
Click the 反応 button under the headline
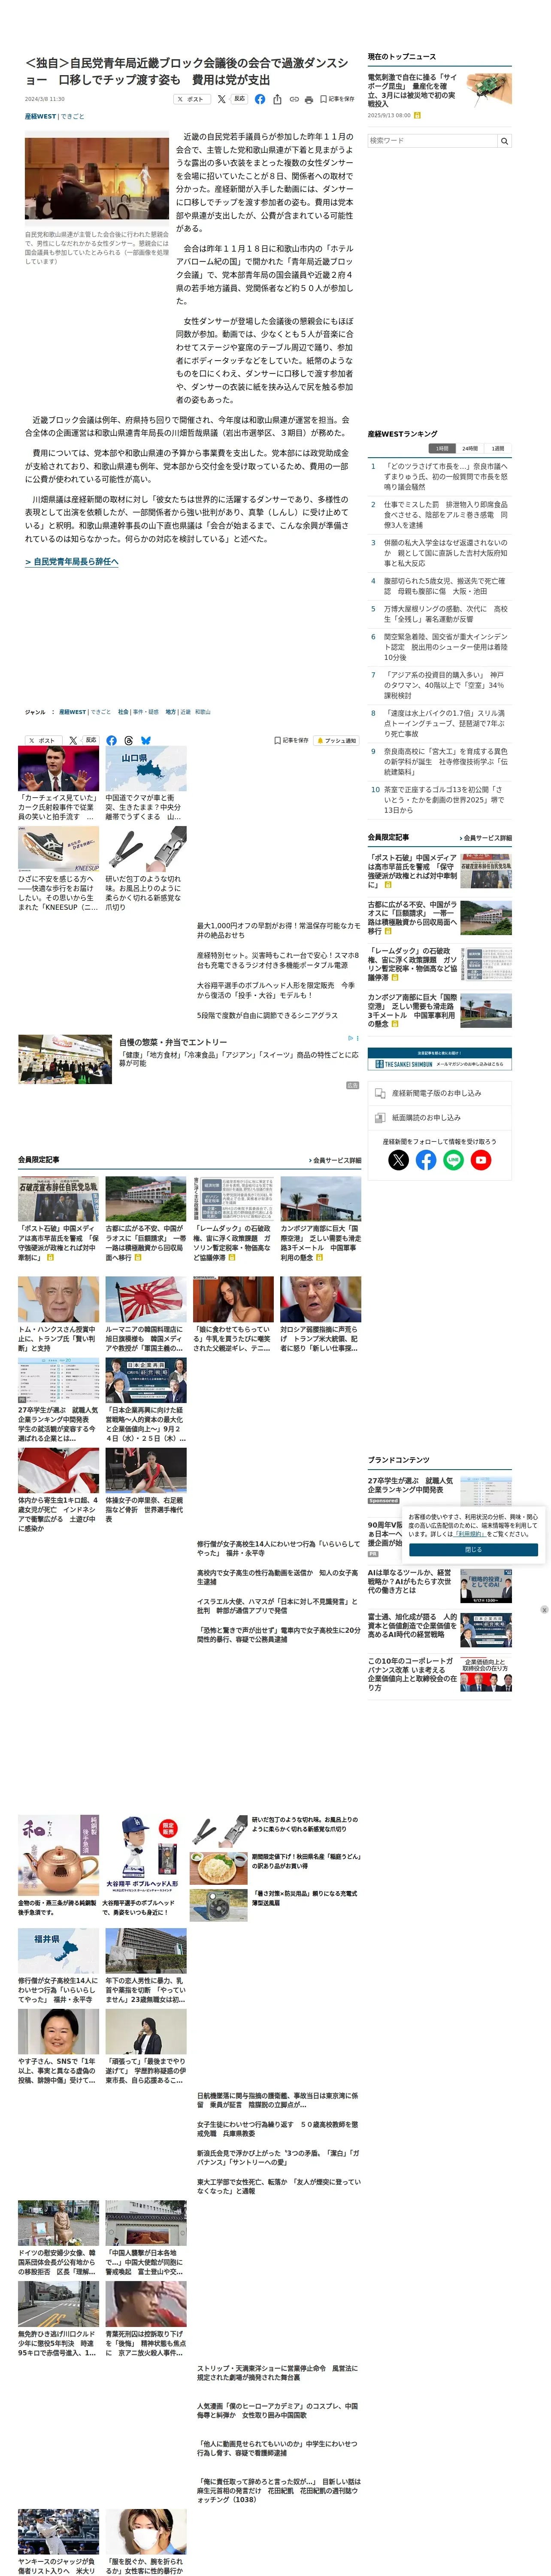click(239, 99)
